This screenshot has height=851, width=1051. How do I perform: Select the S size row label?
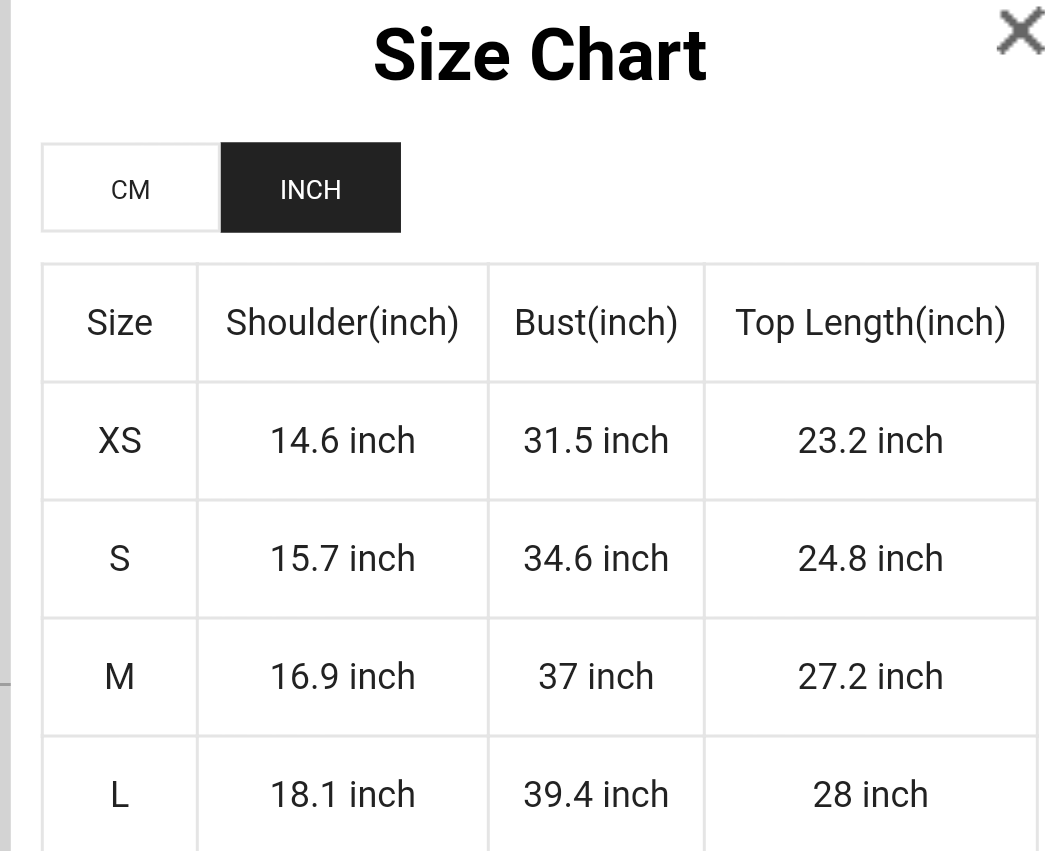coord(120,559)
